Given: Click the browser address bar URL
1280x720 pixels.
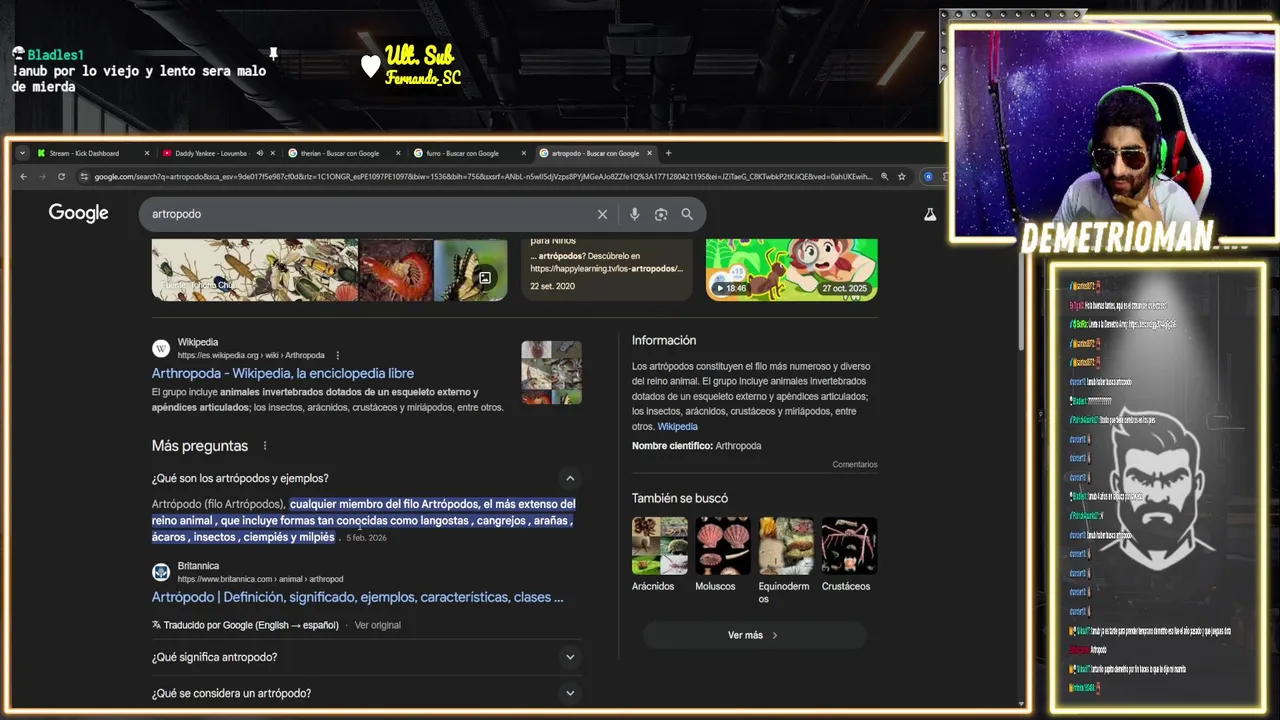Looking at the screenshot, I should [x=483, y=176].
